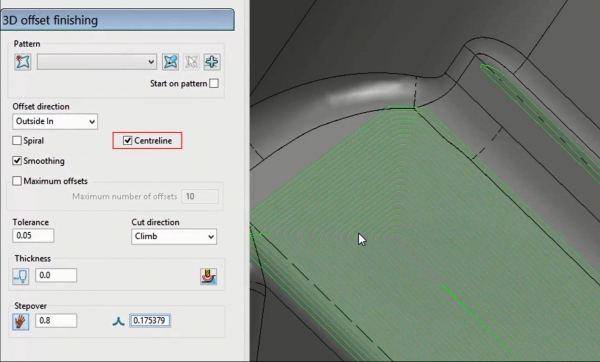600x362 pixels.
Task: Click the cusp height value field
Action: (x=150, y=320)
